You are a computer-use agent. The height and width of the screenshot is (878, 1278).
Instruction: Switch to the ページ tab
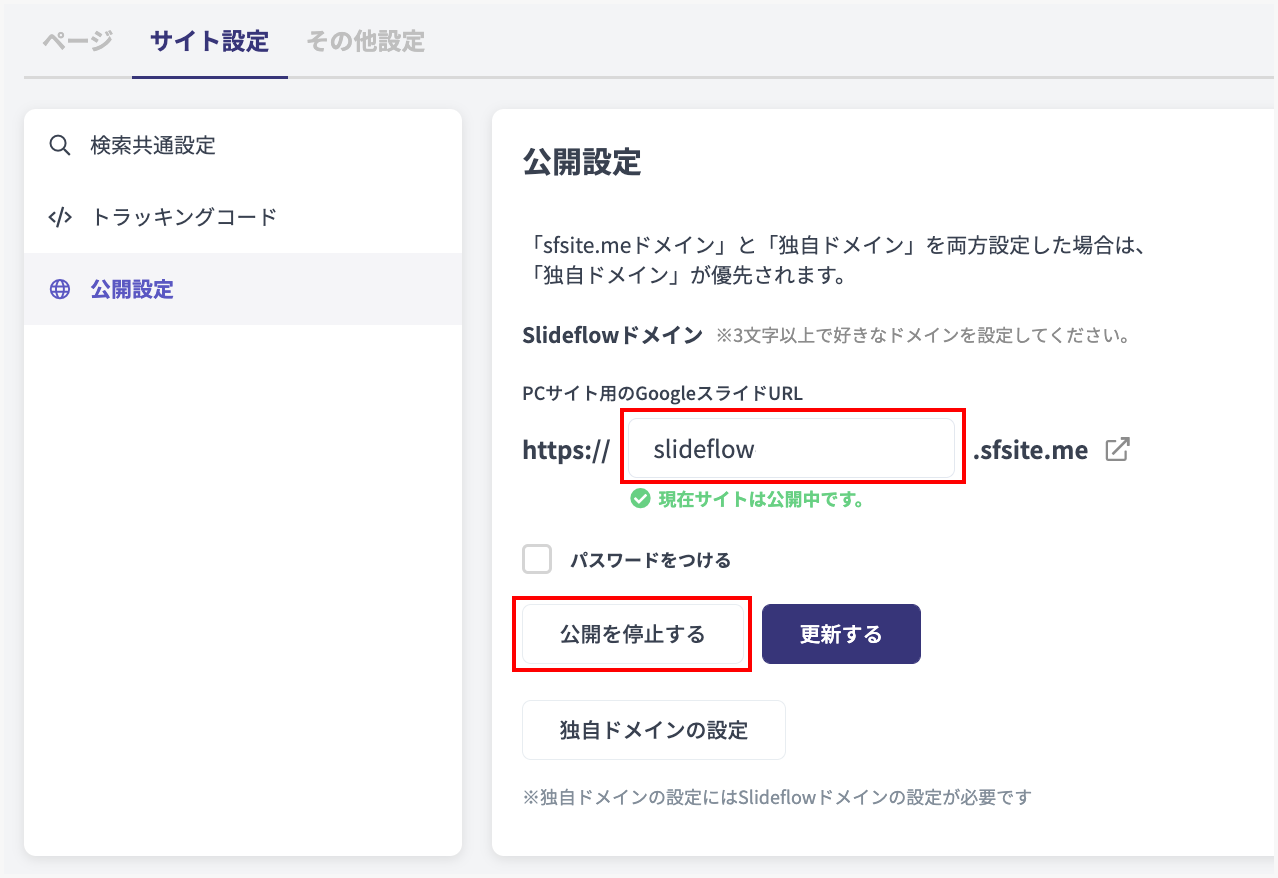click(77, 42)
